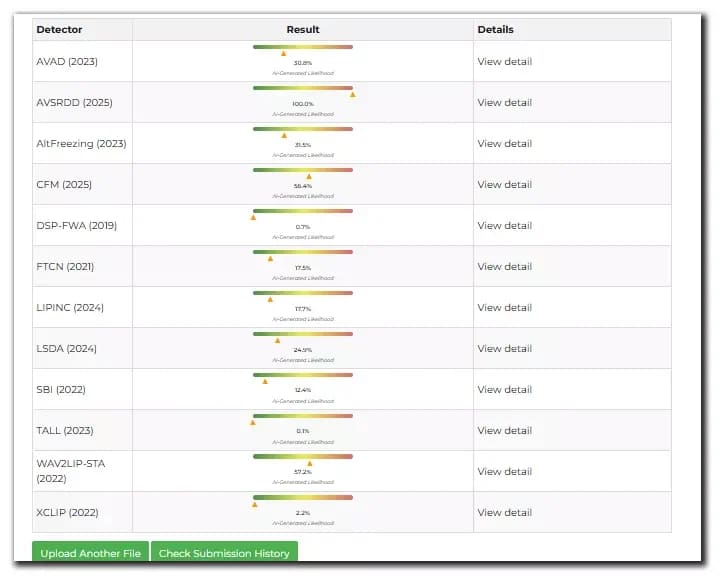Click the Result column header
The width and height of the screenshot is (720, 580).
pos(303,30)
